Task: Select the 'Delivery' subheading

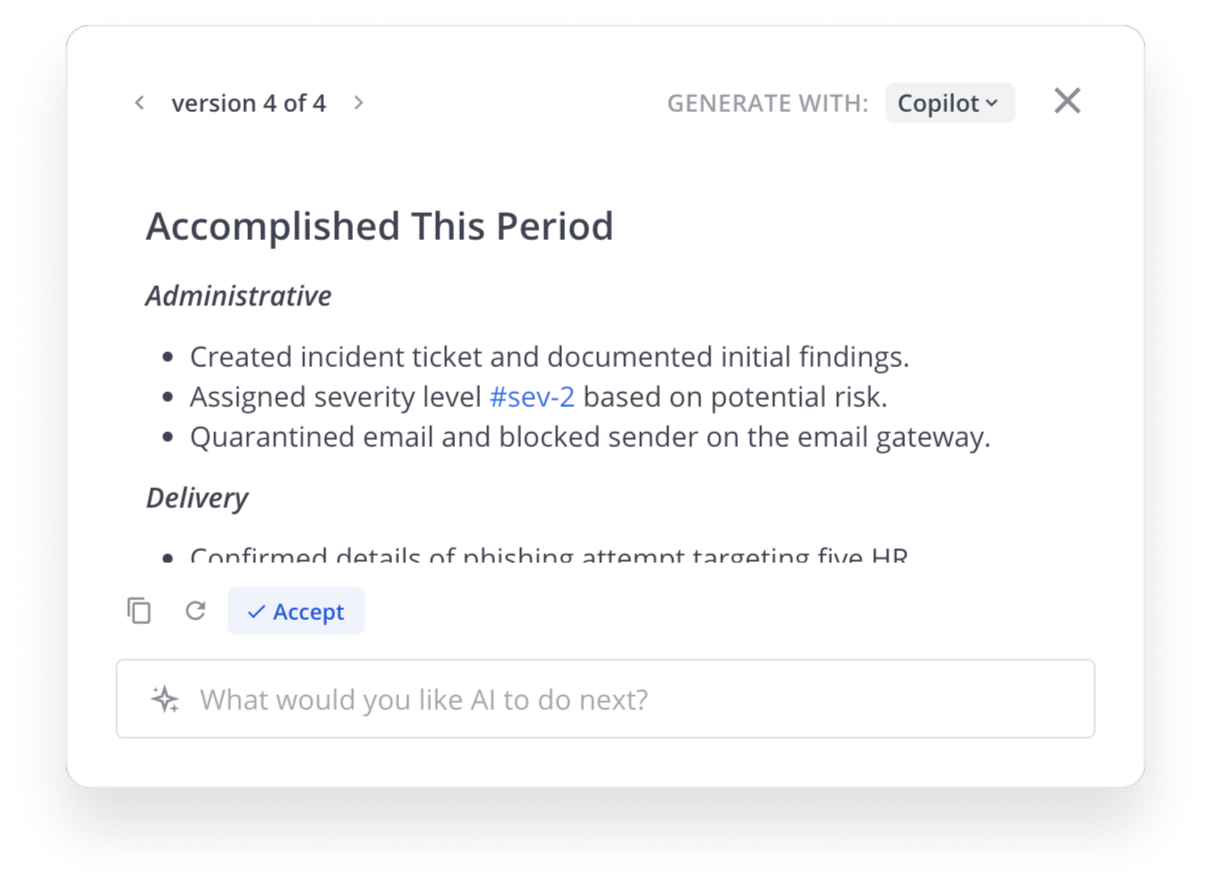Action: coord(197,498)
